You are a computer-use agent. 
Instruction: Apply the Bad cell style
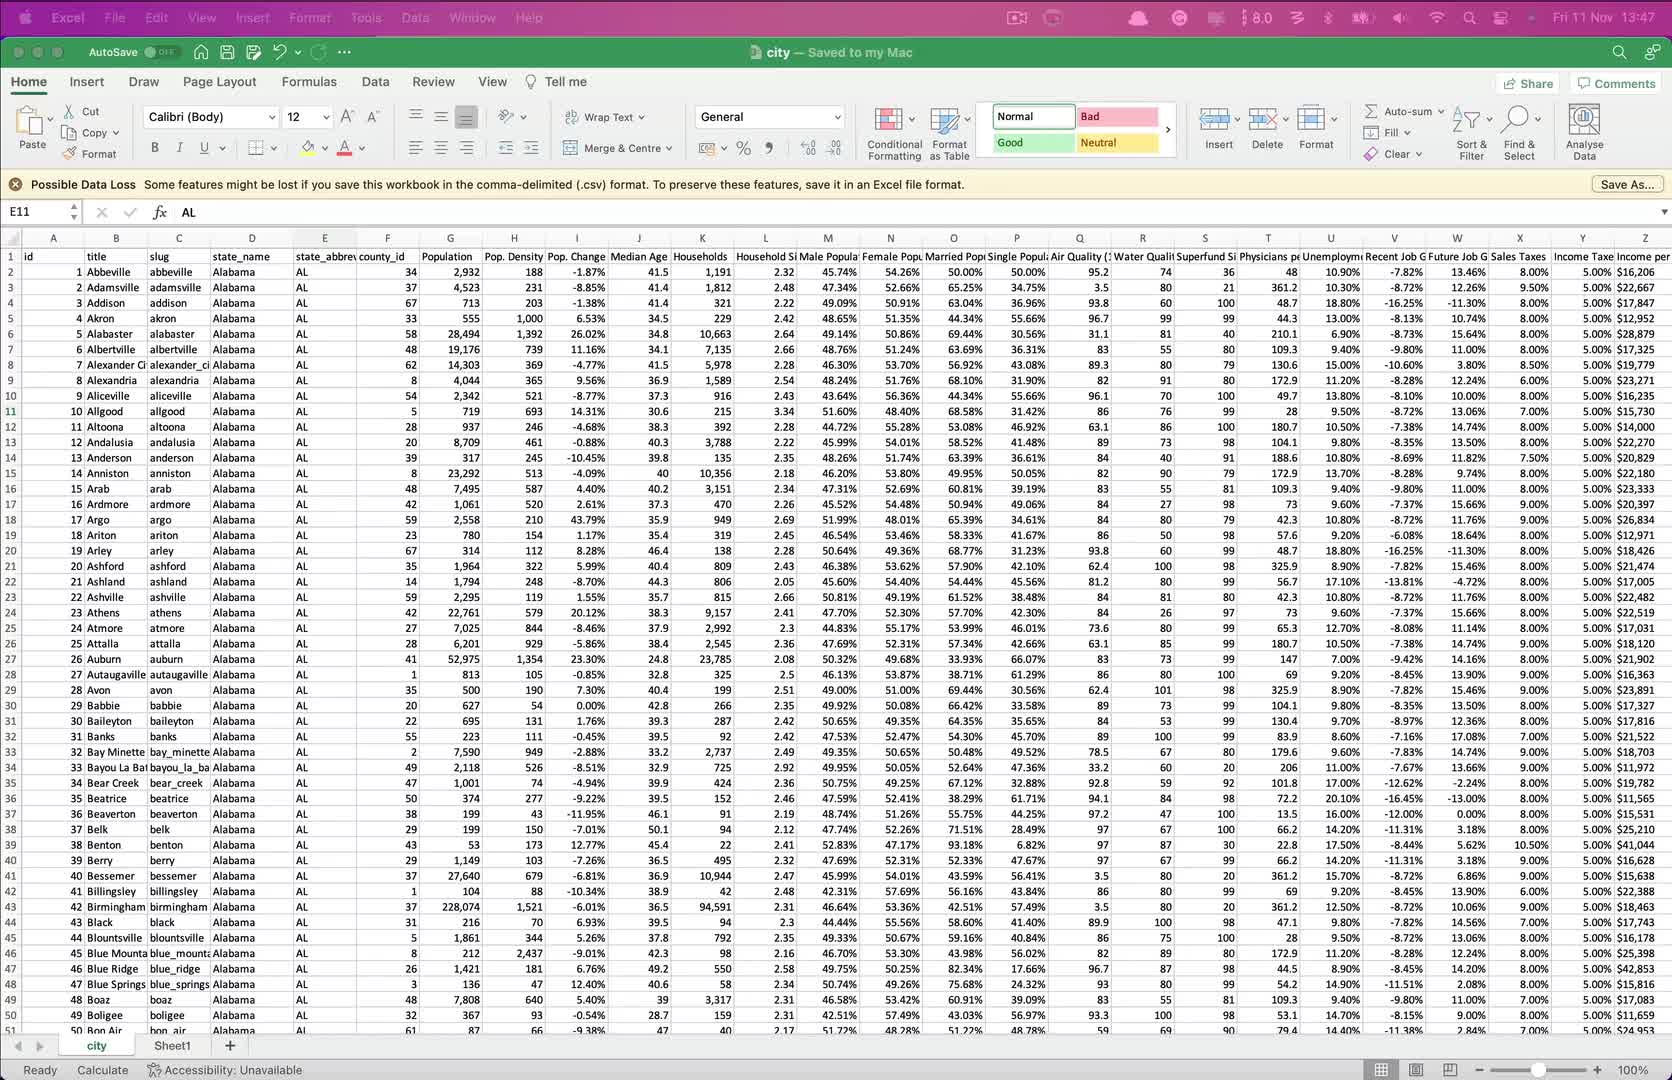pyautogui.click(x=1117, y=117)
